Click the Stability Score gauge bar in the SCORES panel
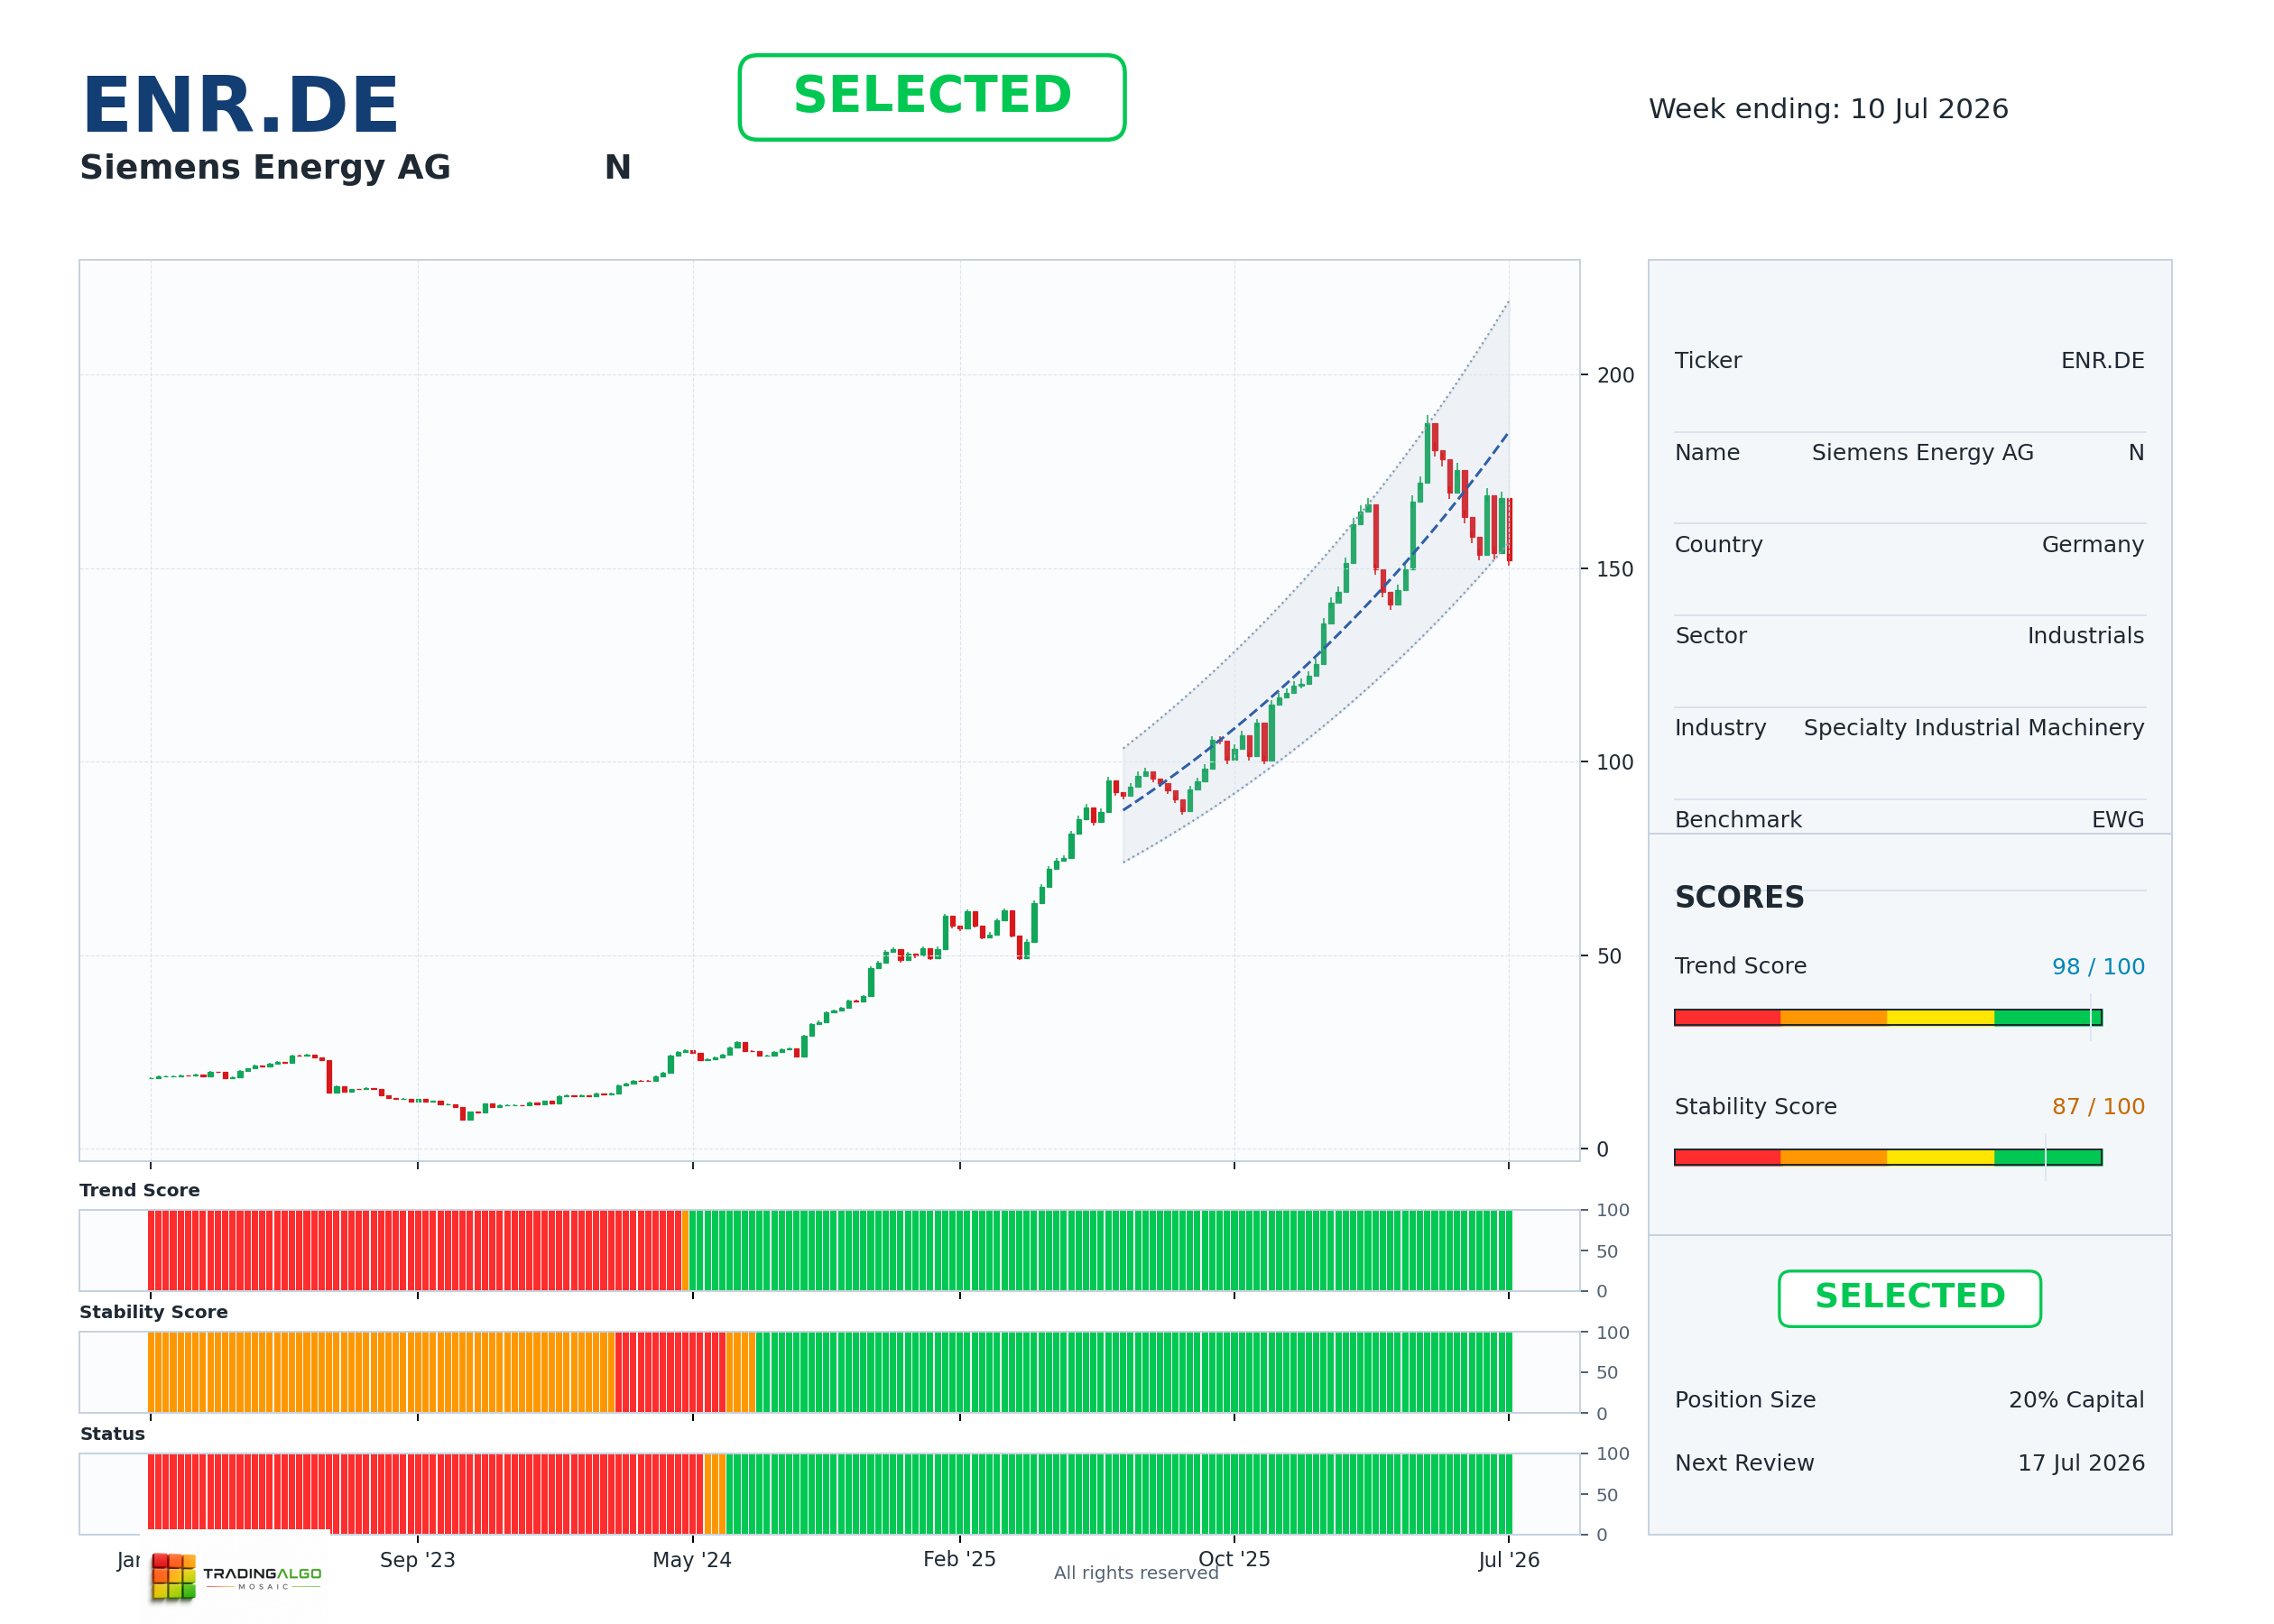This screenshot has height=1624, width=2274. [1888, 1157]
